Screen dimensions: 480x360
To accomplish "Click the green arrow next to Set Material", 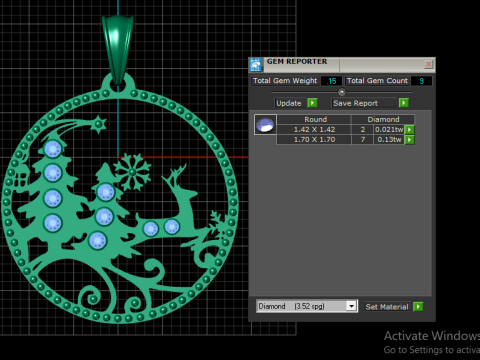I will 418,306.
